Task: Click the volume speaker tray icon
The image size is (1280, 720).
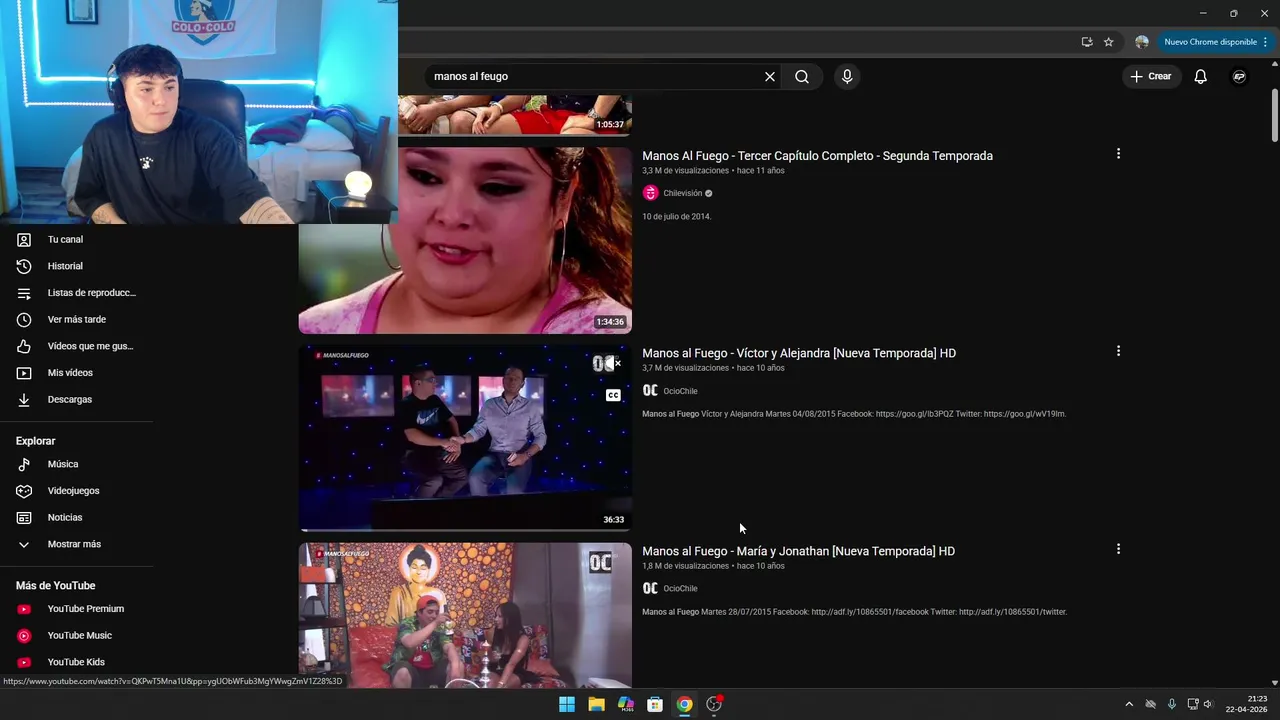Action: click(x=1208, y=704)
